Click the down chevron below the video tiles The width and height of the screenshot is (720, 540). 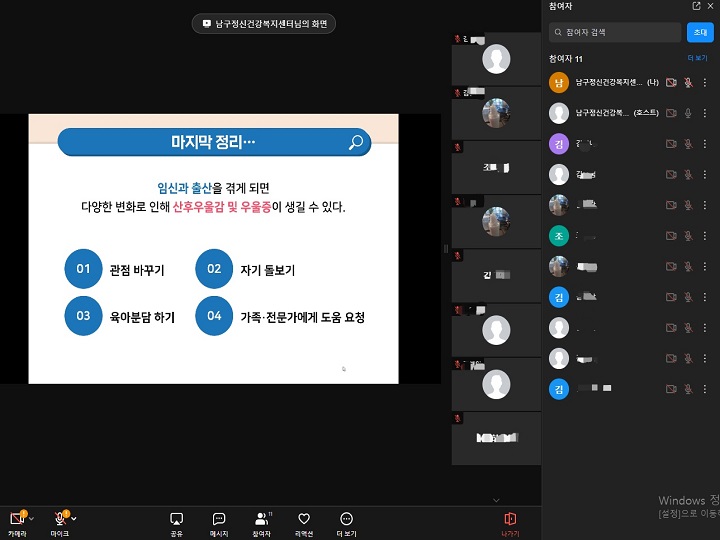pyautogui.click(x=496, y=500)
